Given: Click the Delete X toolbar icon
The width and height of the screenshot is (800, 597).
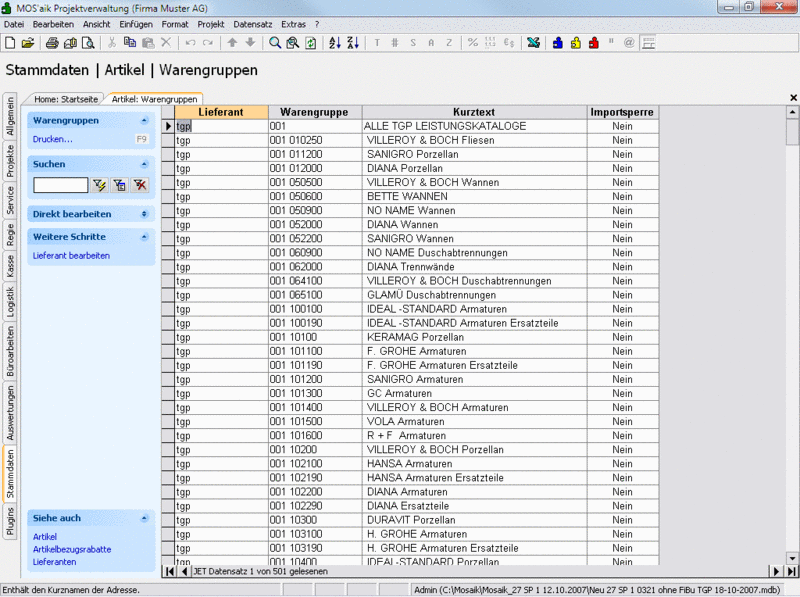Looking at the screenshot, I should [x=166, y=43].
